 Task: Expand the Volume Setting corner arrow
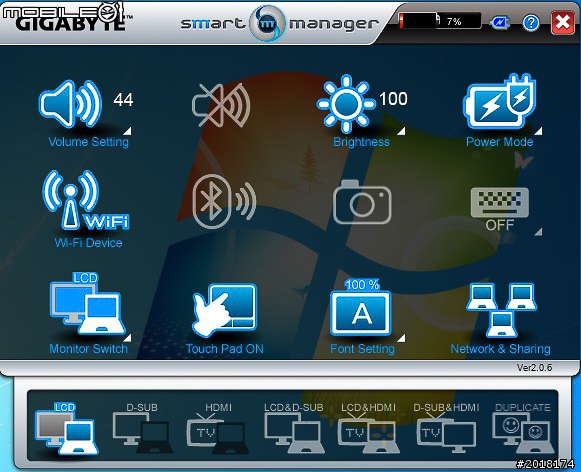coord(127,131)
